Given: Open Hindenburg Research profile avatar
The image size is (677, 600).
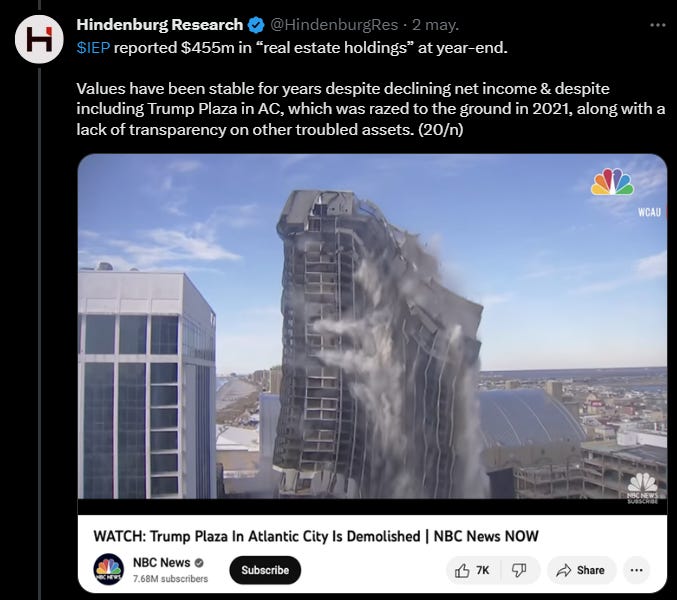Looking at the screenshot, I should [39, 39].
